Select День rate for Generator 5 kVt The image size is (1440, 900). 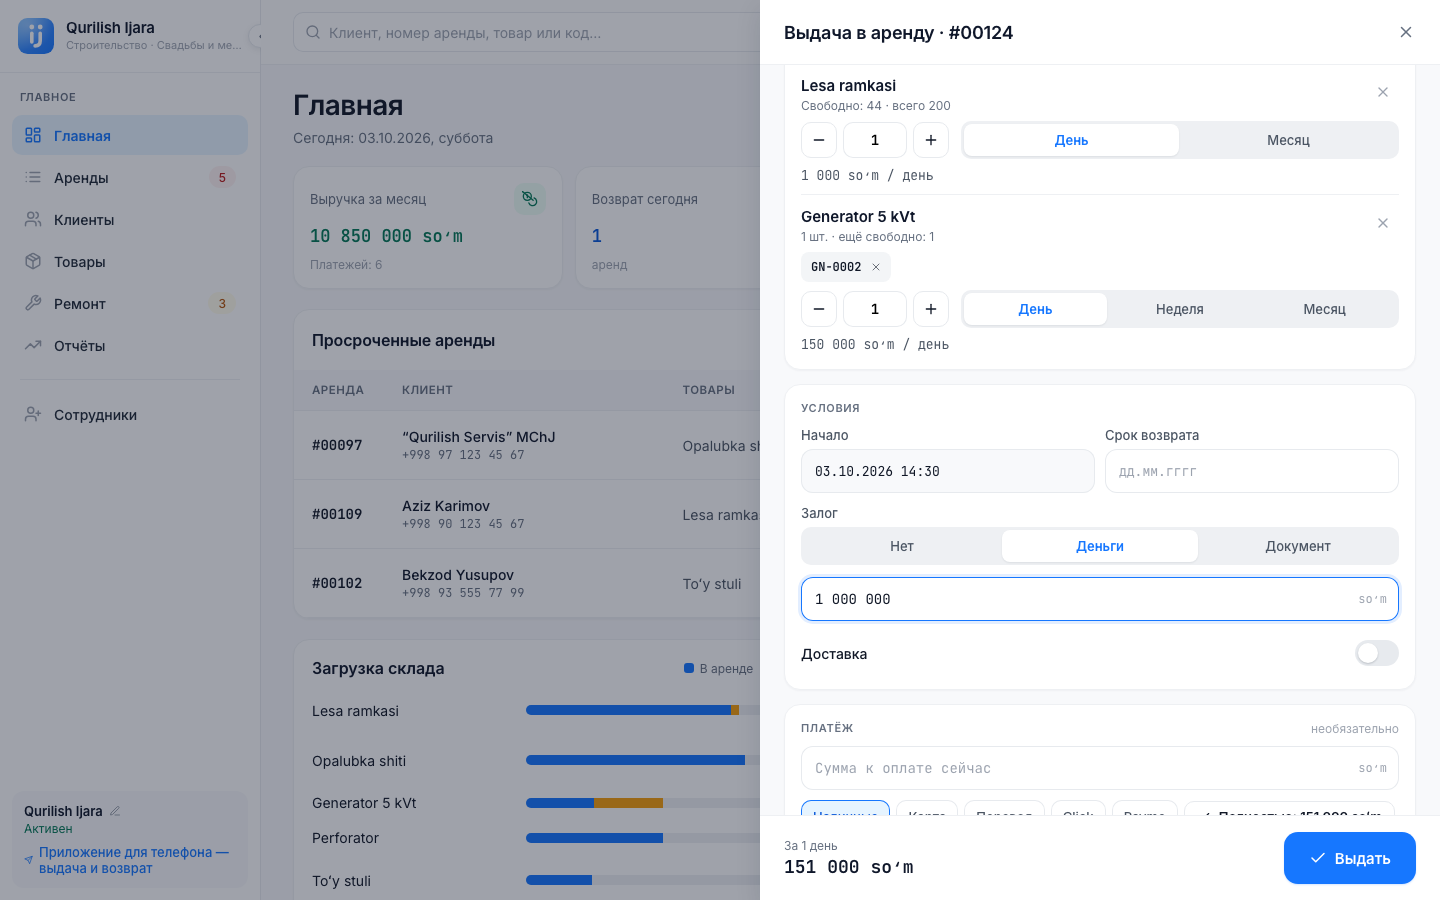(1035, 309)
